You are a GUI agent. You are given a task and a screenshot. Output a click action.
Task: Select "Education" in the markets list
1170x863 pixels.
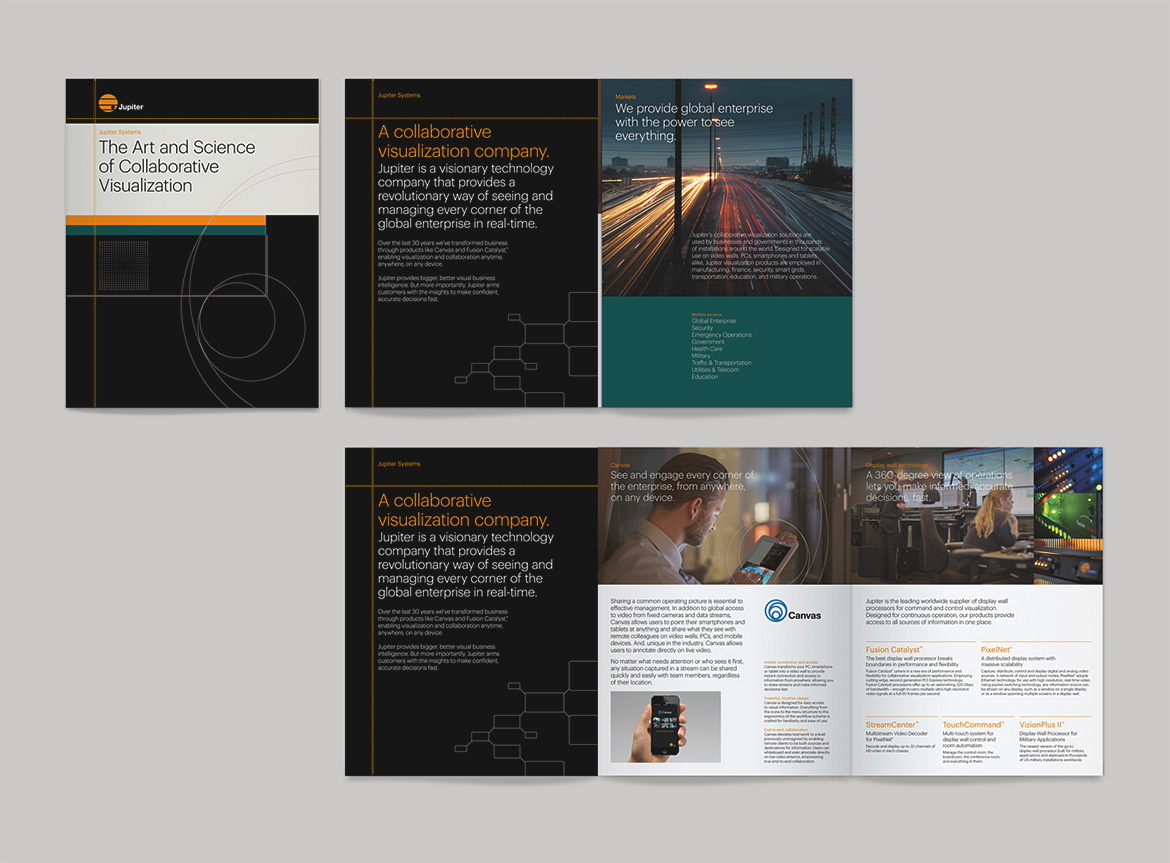[704, 377]
